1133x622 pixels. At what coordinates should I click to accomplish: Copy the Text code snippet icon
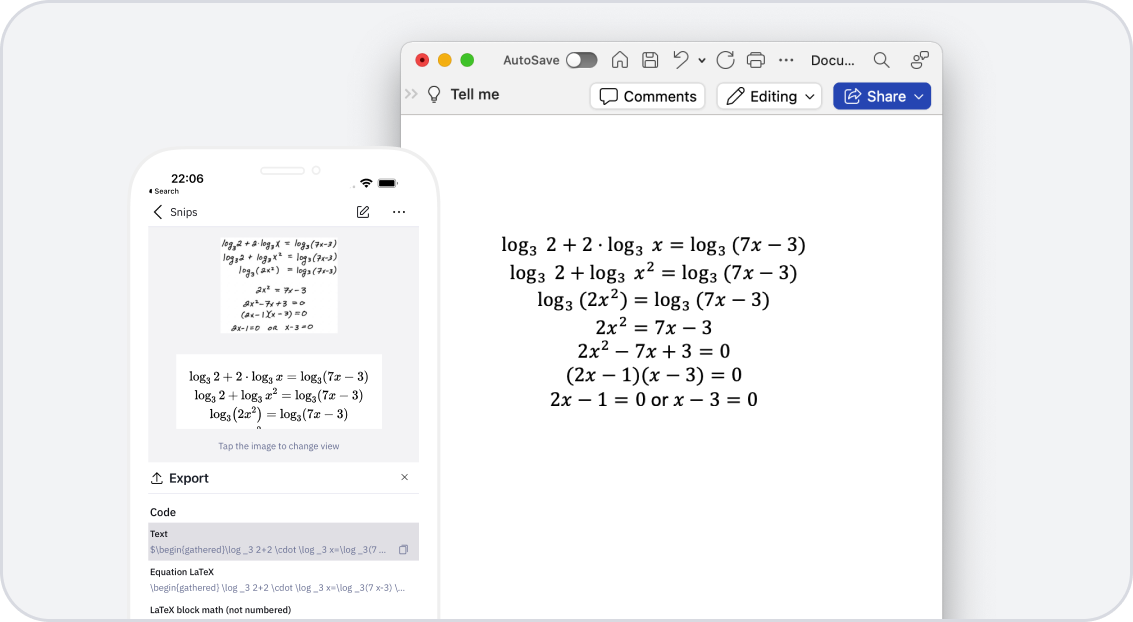404,549
